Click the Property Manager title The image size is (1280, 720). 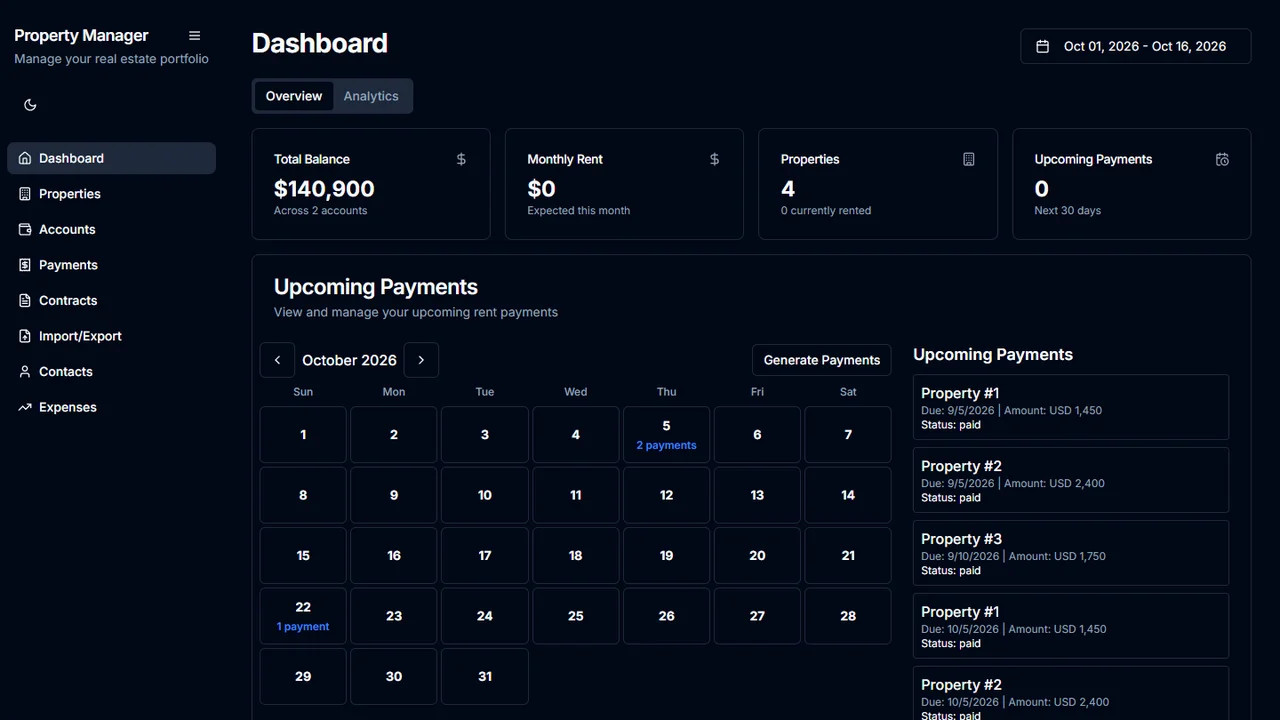point(81,35)
